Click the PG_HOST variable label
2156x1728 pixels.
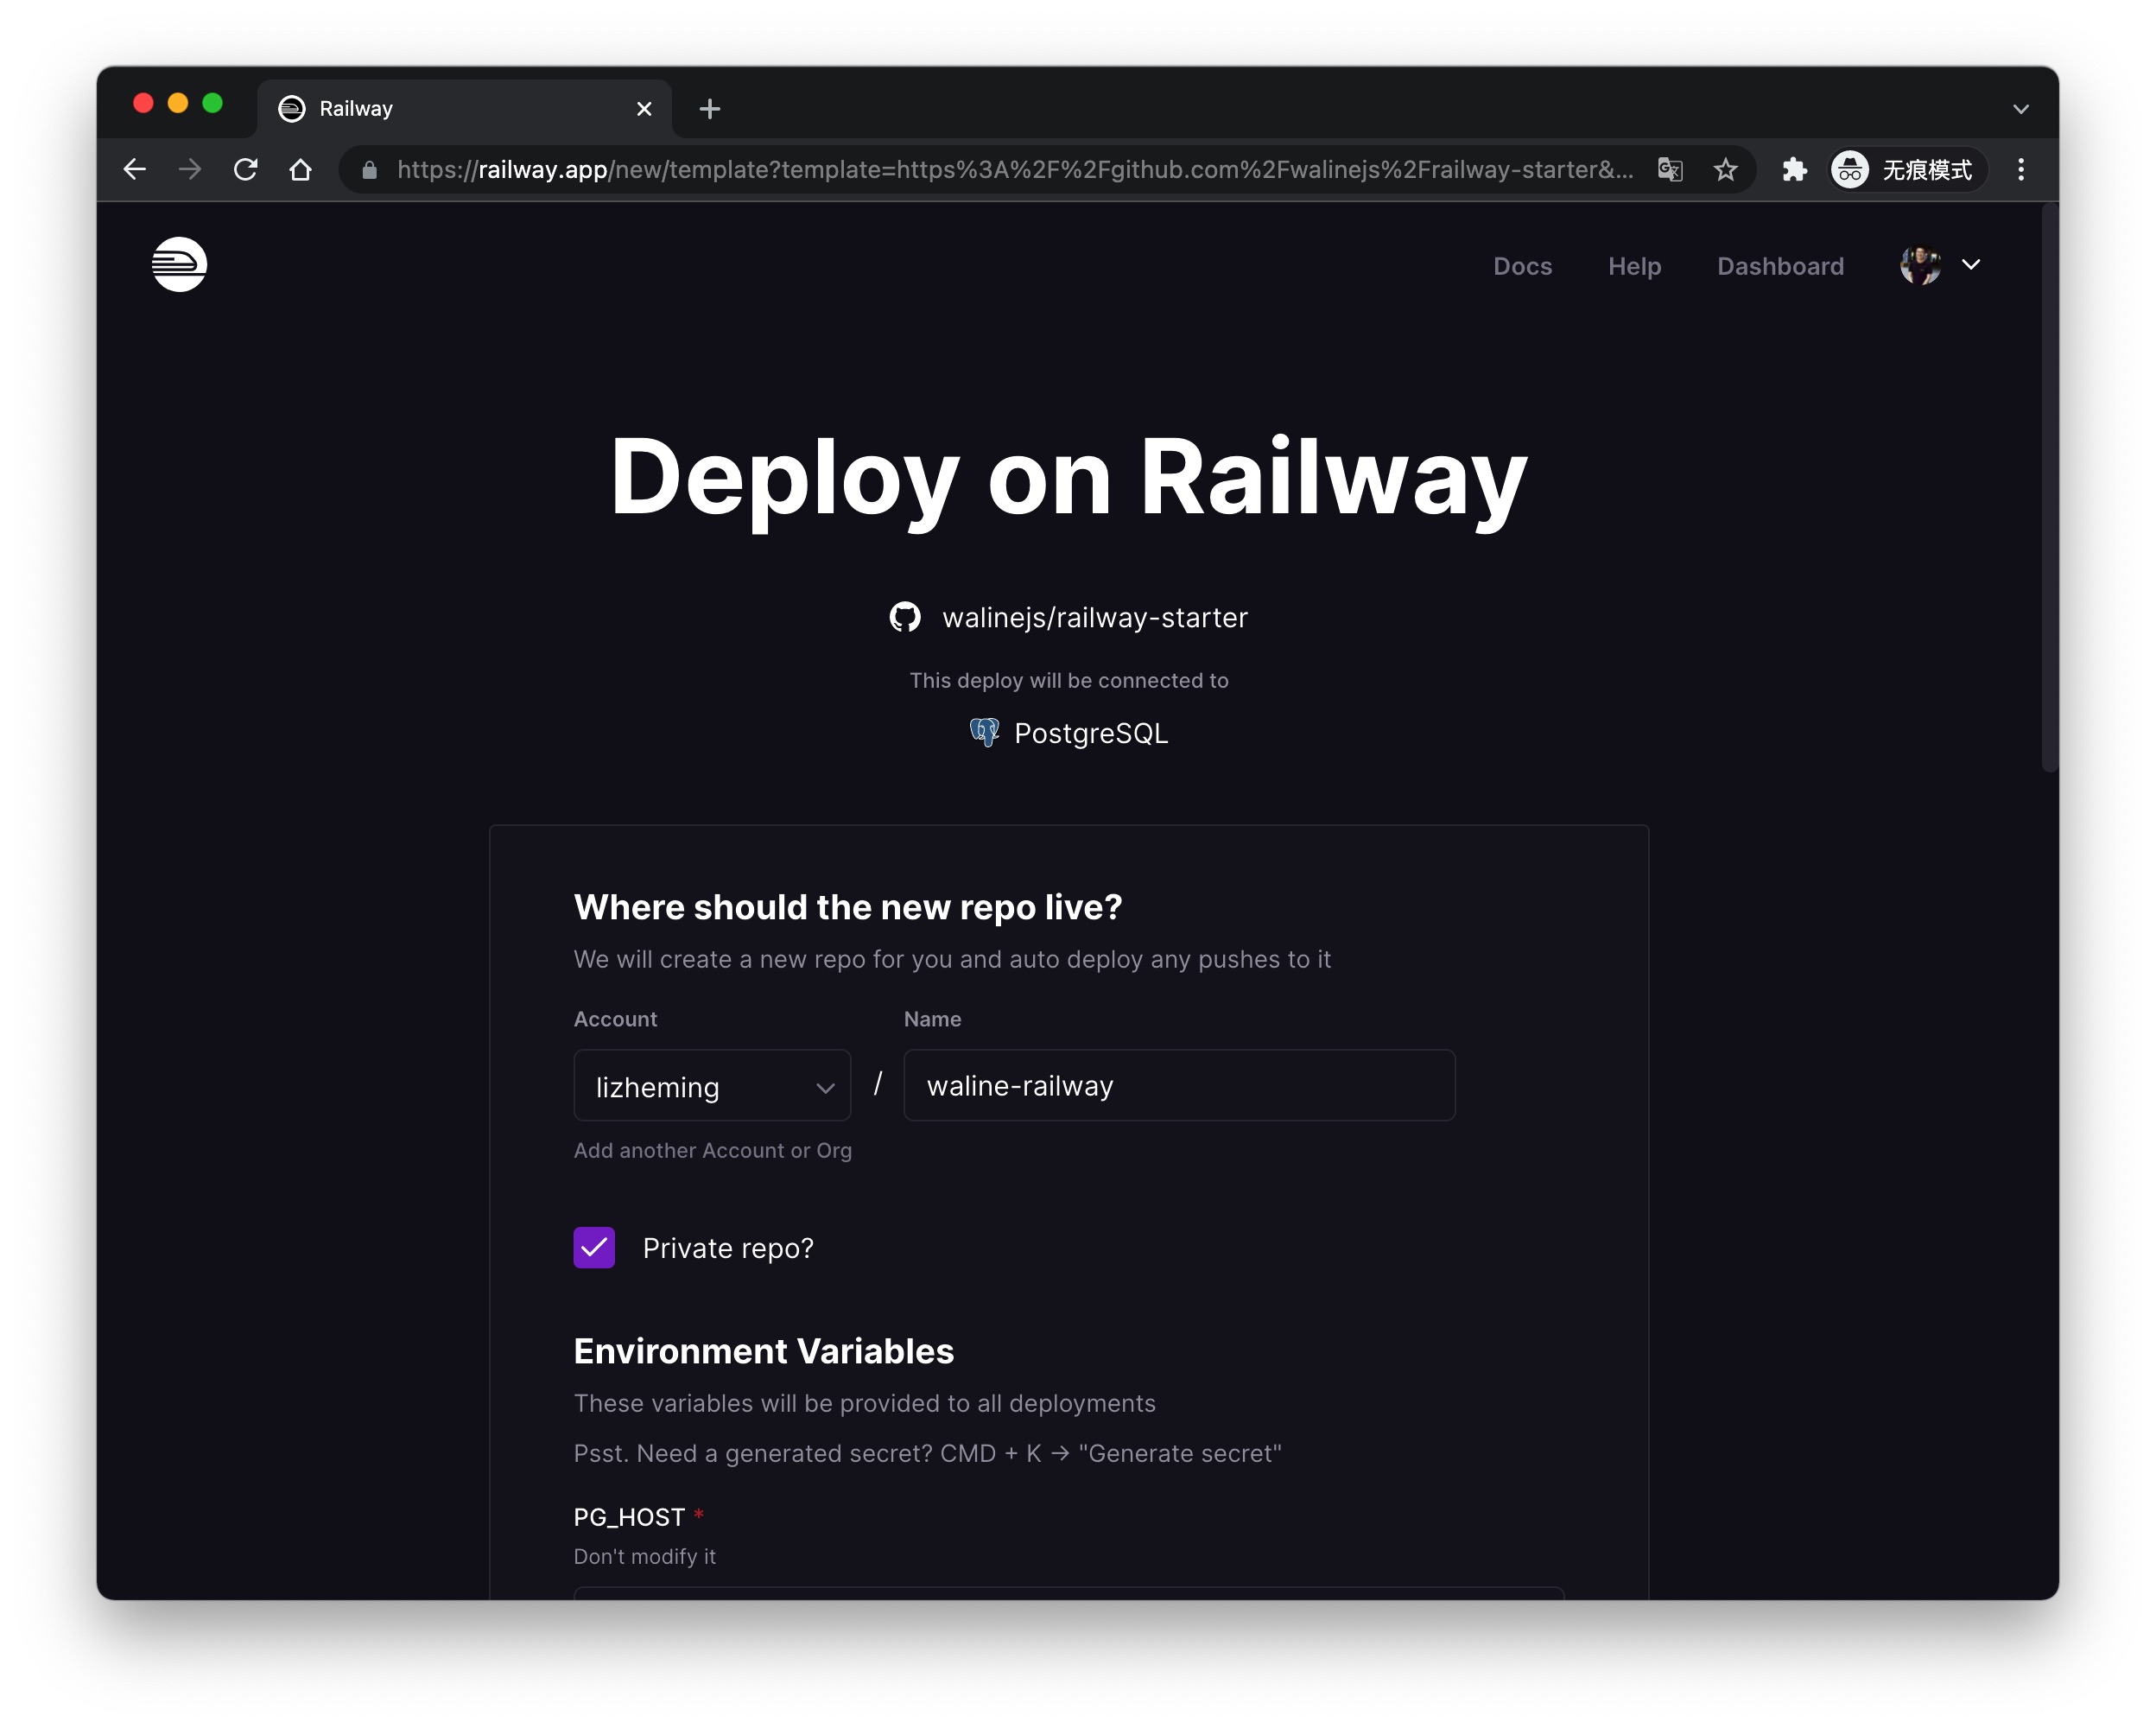[x=629, y=1517]
